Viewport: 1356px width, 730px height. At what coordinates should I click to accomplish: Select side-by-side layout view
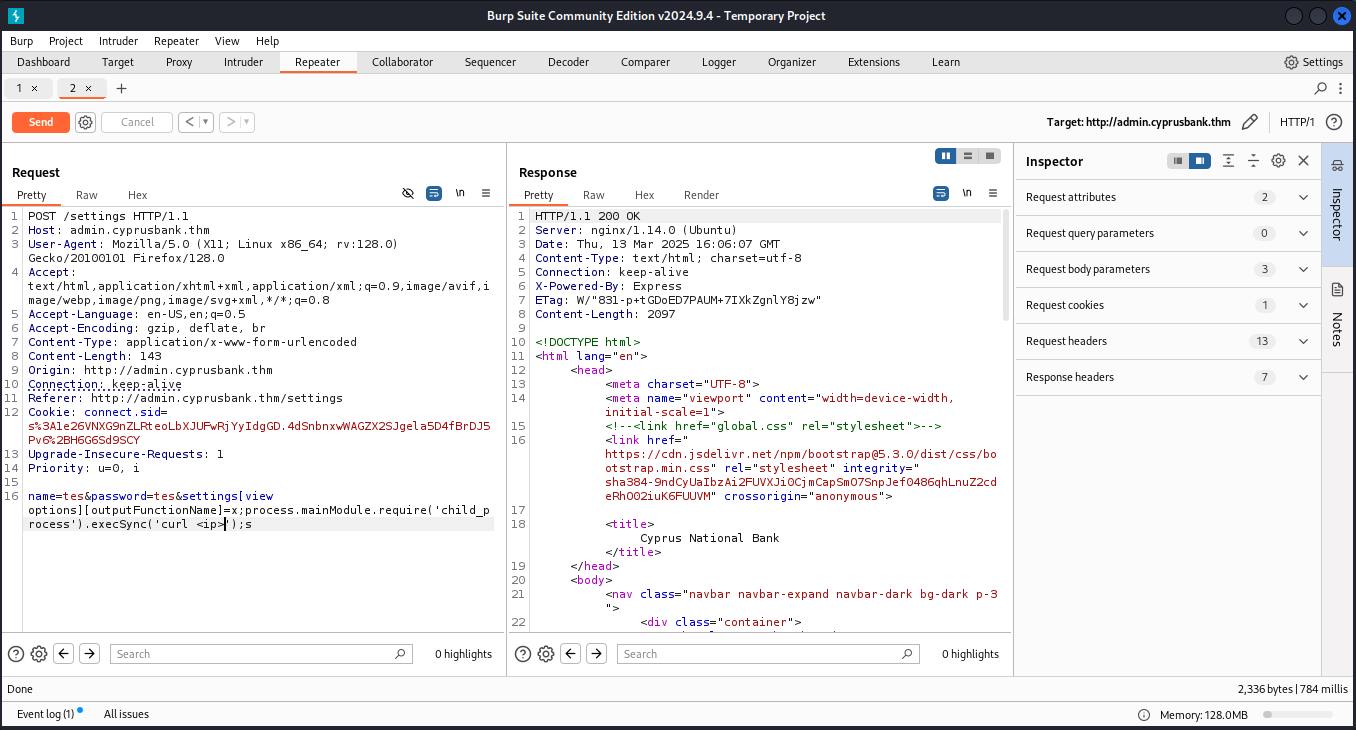[946, 156]
